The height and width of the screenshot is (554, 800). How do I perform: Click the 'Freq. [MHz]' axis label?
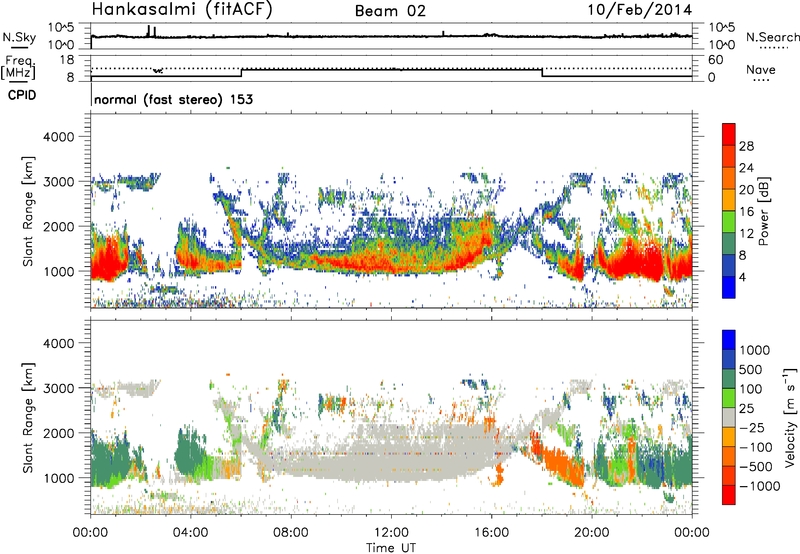(x=18, y=67)
